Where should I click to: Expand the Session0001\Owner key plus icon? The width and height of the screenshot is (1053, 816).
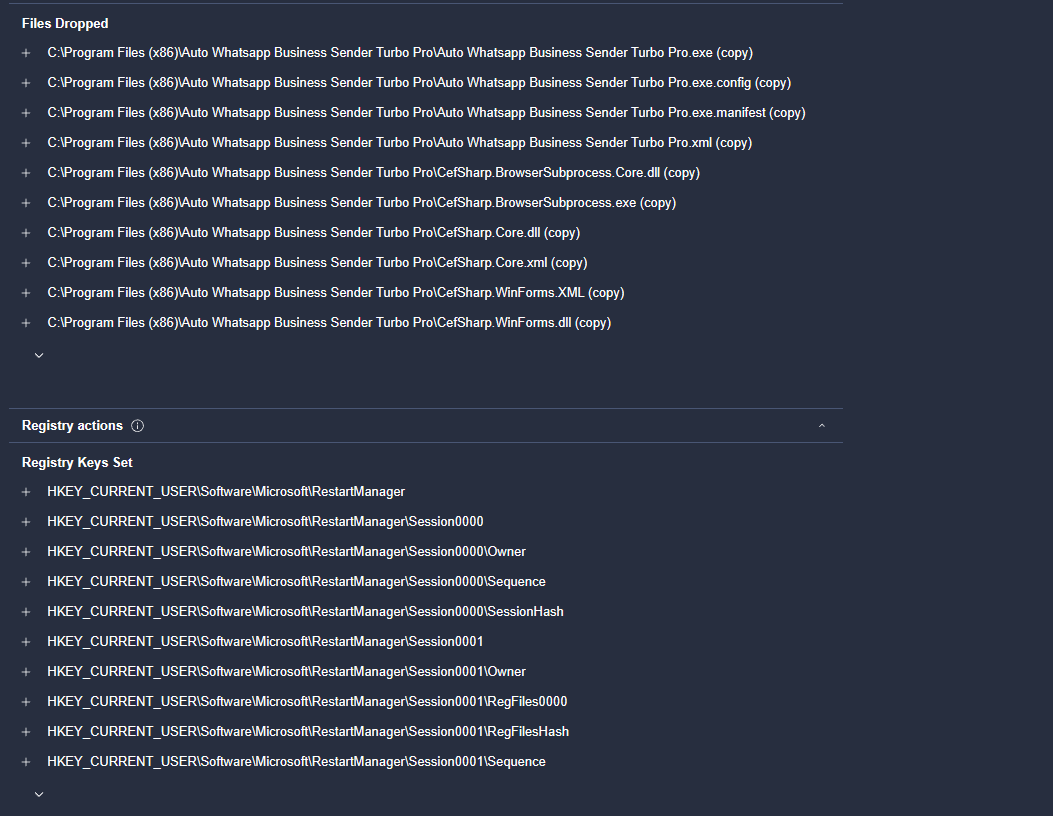26,672
